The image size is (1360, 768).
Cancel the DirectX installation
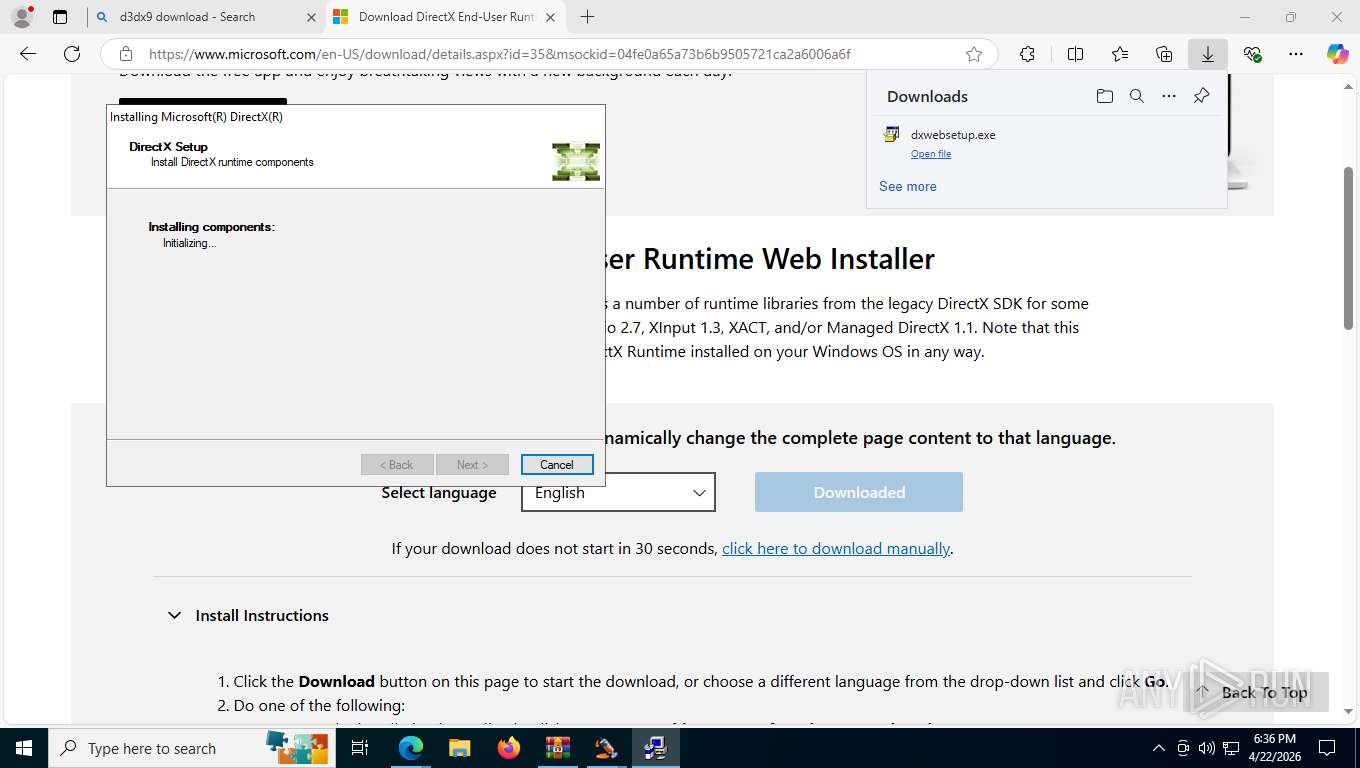[557, 464]
